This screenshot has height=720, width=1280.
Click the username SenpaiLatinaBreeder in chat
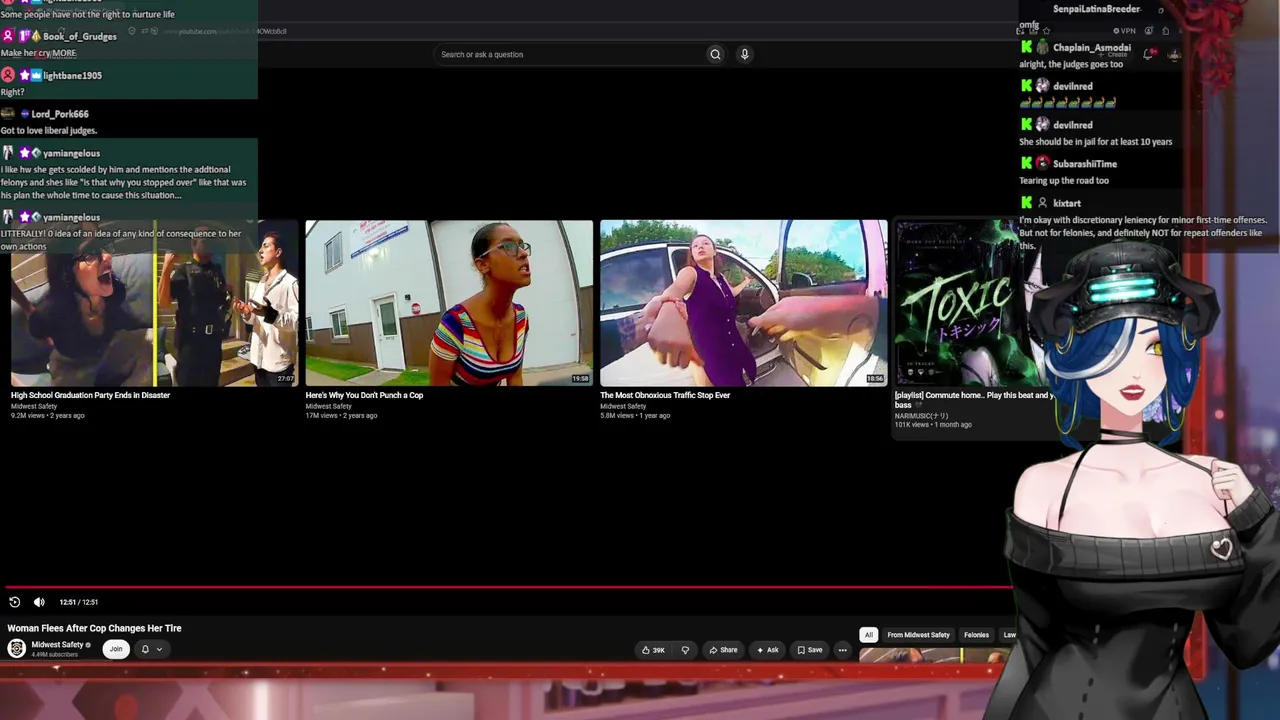[x=1096, y=9]
